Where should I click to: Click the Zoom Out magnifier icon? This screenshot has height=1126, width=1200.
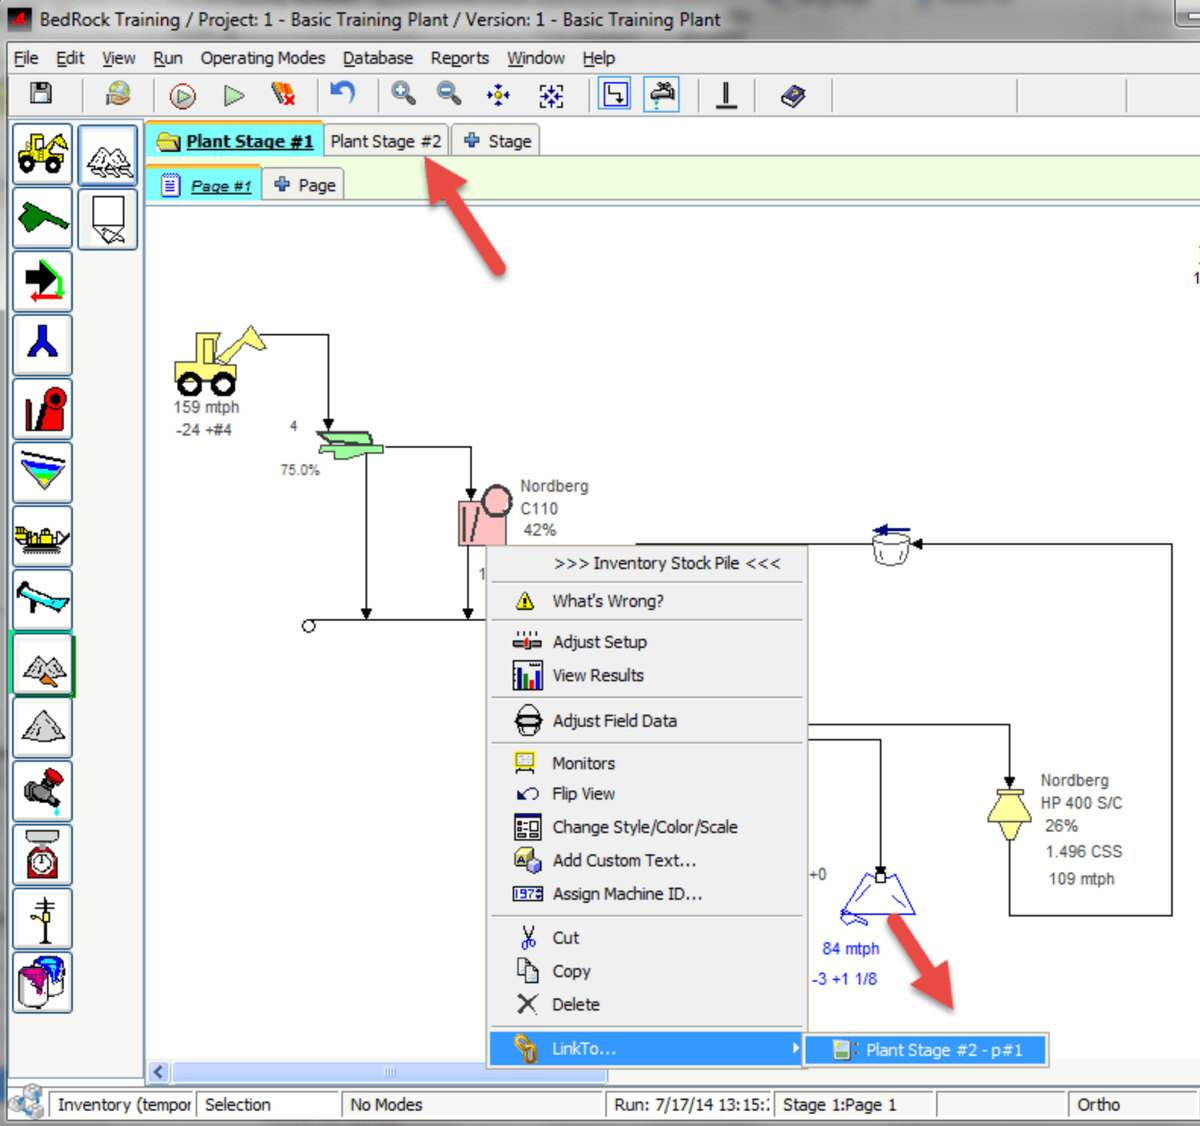(449, 94)
